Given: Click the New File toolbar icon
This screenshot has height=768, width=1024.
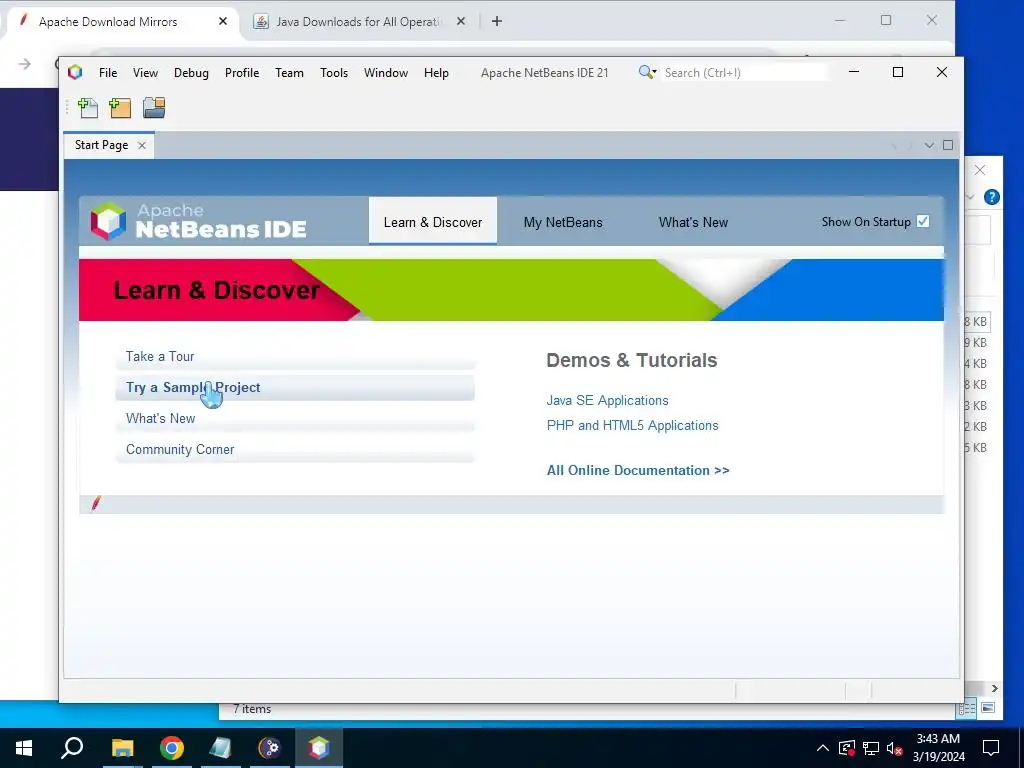Looking at the screenshot, I should [88, 108].
